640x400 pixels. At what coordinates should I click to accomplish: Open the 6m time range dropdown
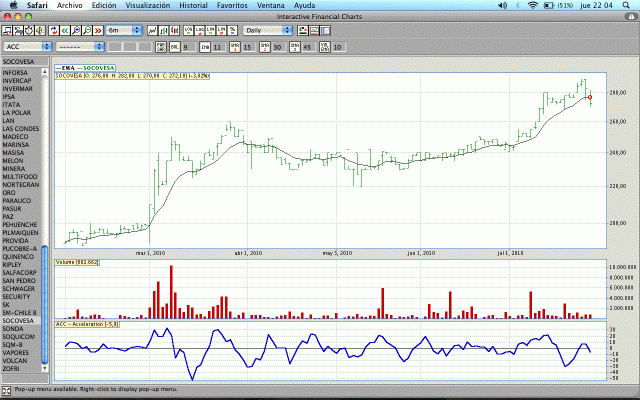125,31
